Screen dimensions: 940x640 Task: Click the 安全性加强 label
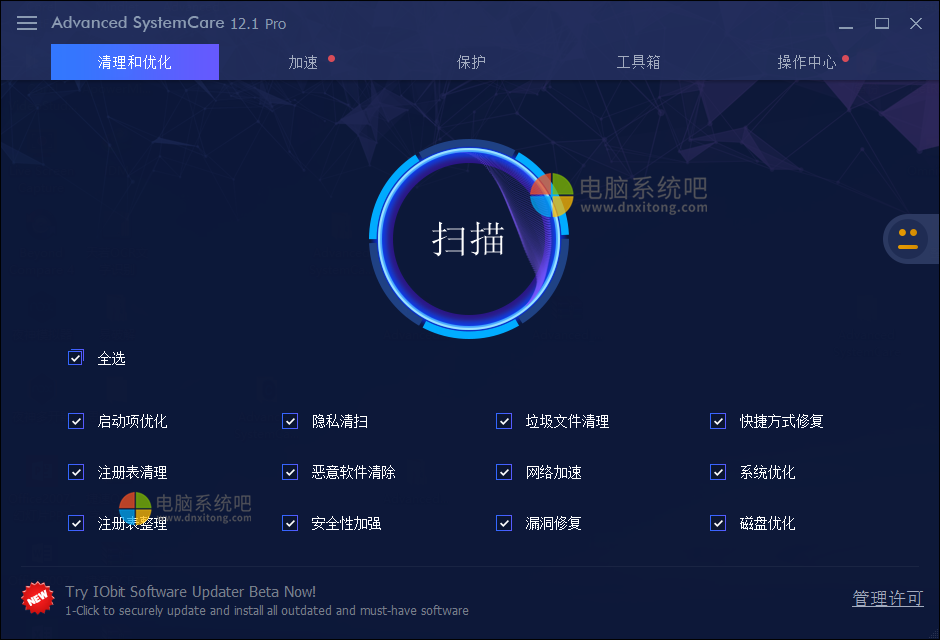tap(347, 523)
